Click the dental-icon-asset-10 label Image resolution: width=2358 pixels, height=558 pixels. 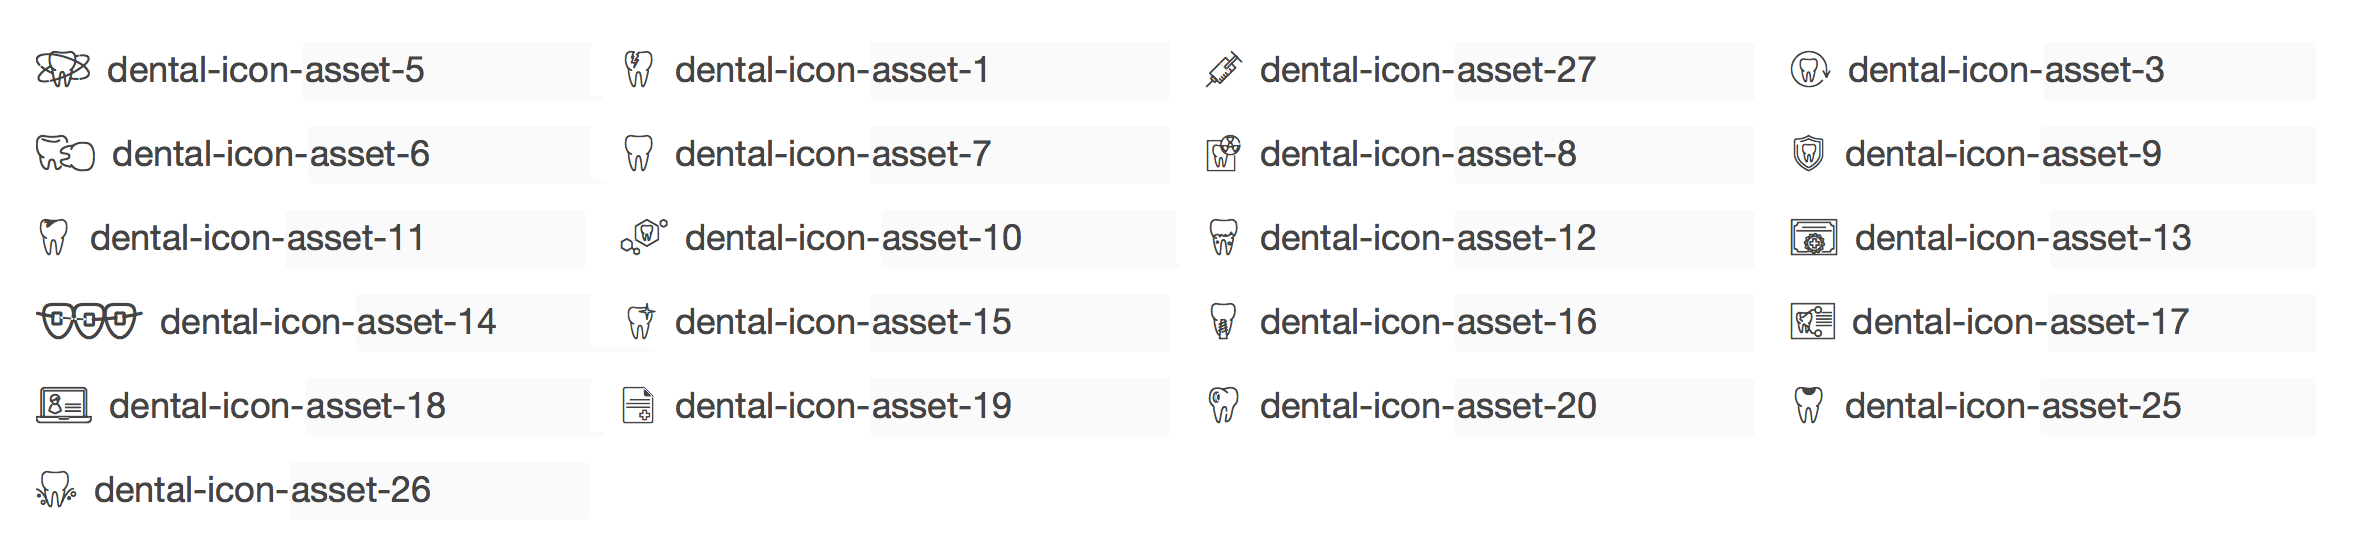(853, 238)
